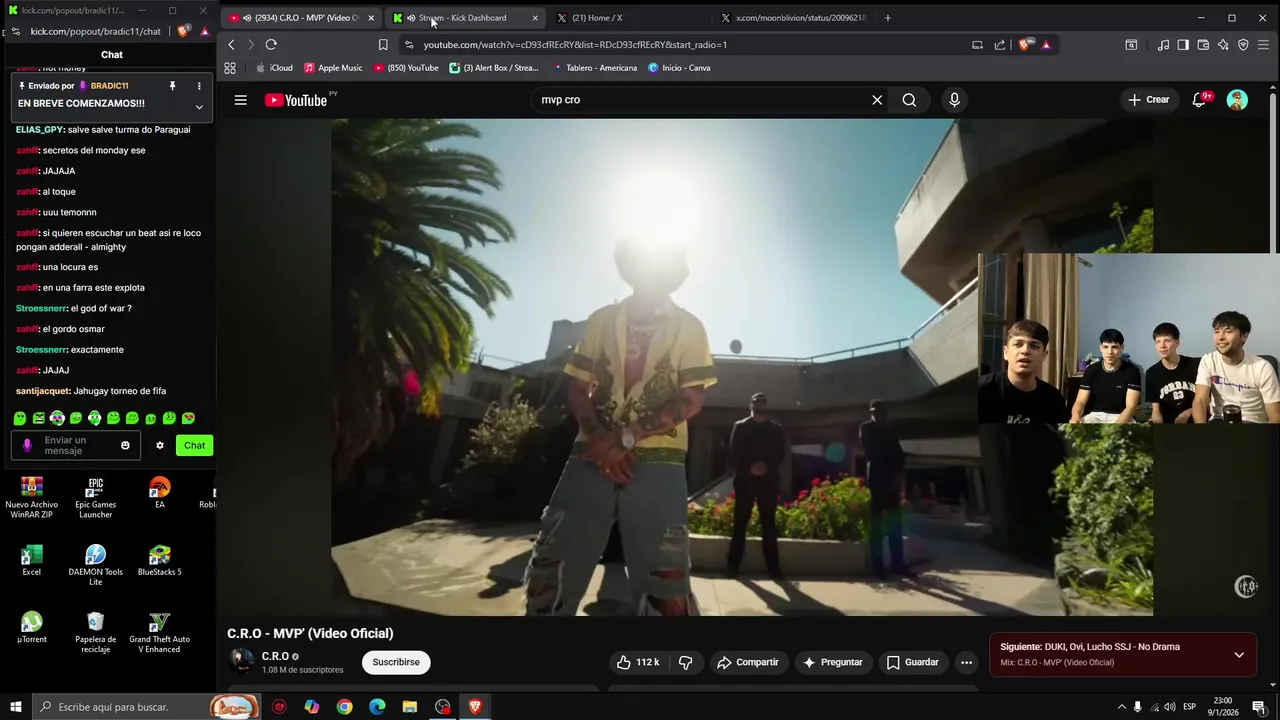This screenshot has width=1280, height=720.
Task: Collapse the pinned 'EN BREVE COMENZAMOS' message
Action: (x=199, y=106)
